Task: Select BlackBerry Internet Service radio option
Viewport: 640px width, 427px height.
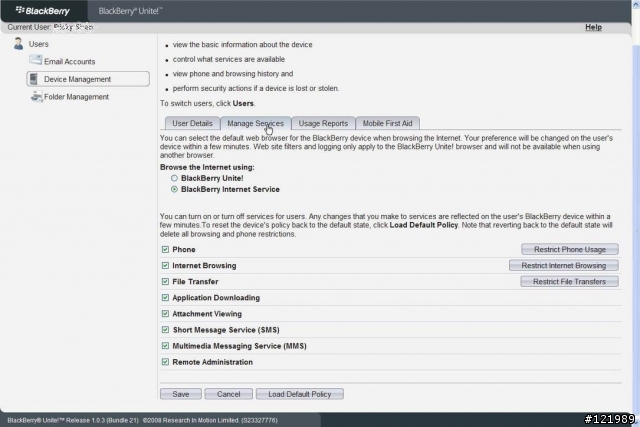Action: (x=174, y=189)
